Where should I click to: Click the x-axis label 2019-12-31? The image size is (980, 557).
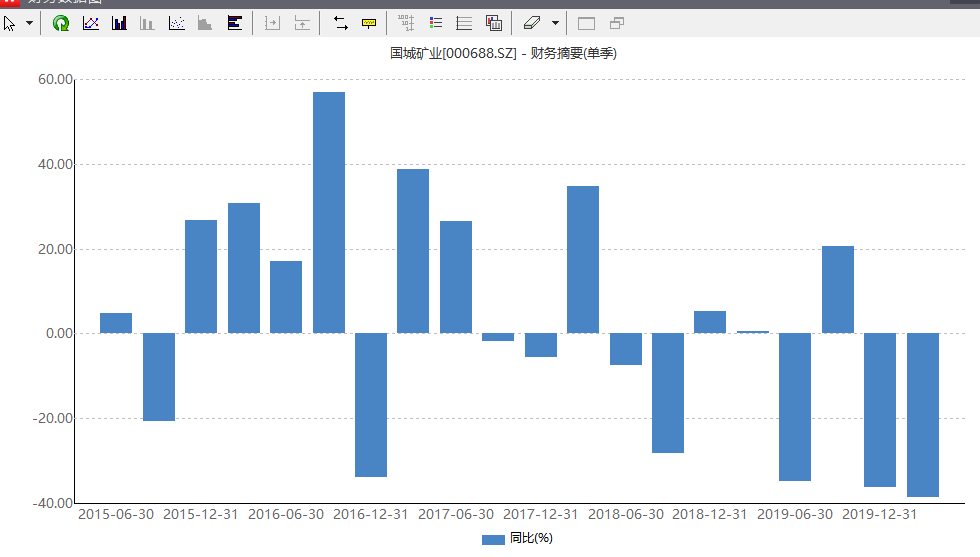tap(879, 514)
